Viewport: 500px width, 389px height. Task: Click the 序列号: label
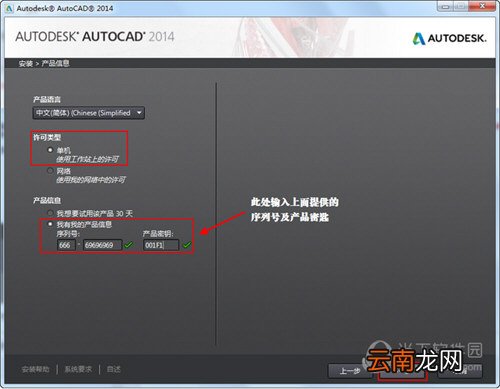point(68,234)
